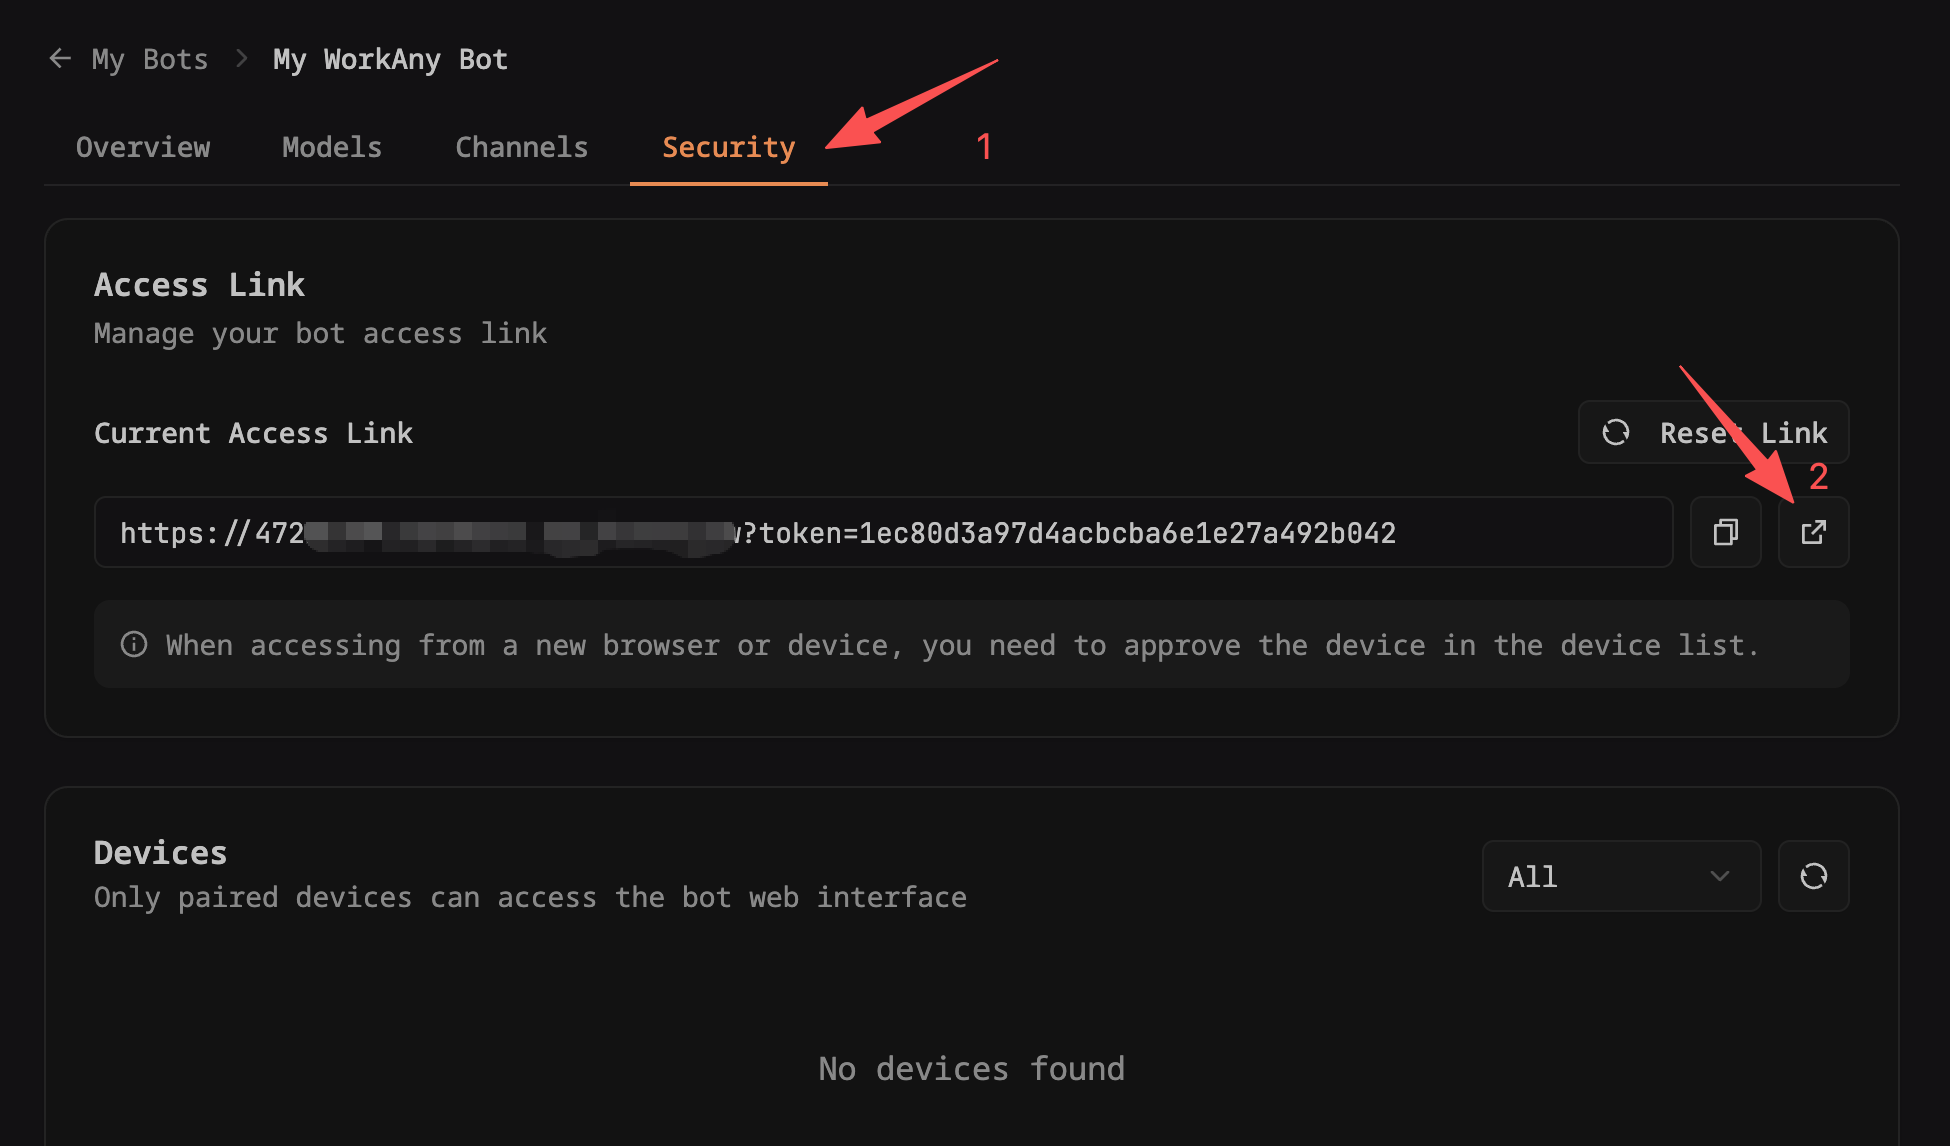The height and width of the screenshot is (1146, 1950).
Task: Click the back arrow next to My Bots
Action: (x=60, y=59)
